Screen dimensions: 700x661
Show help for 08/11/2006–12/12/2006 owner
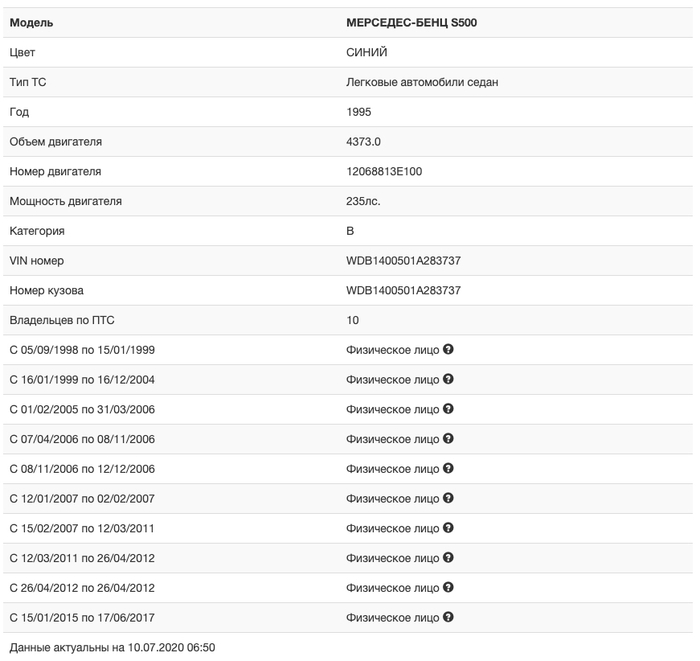tap(449, 469)
